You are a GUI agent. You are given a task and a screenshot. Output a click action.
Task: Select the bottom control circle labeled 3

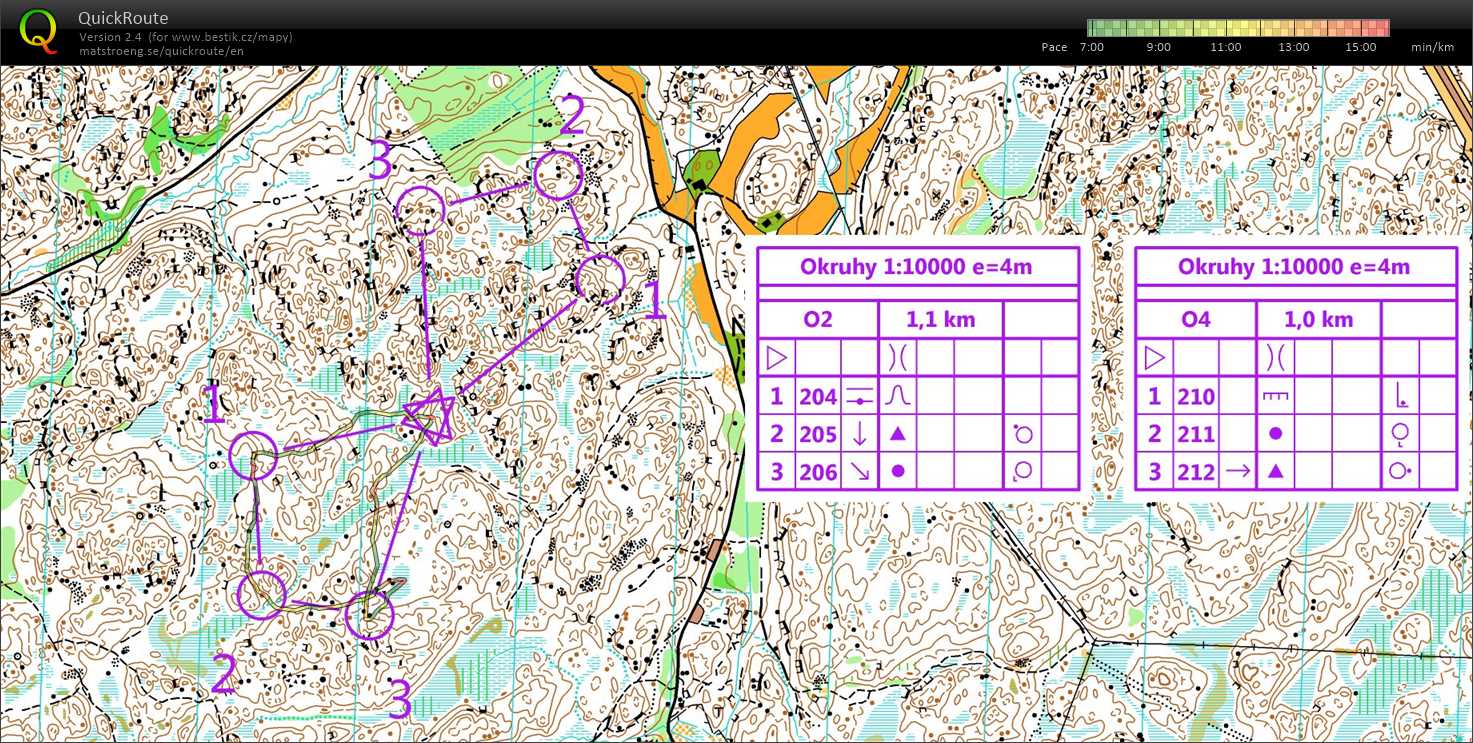369,615
